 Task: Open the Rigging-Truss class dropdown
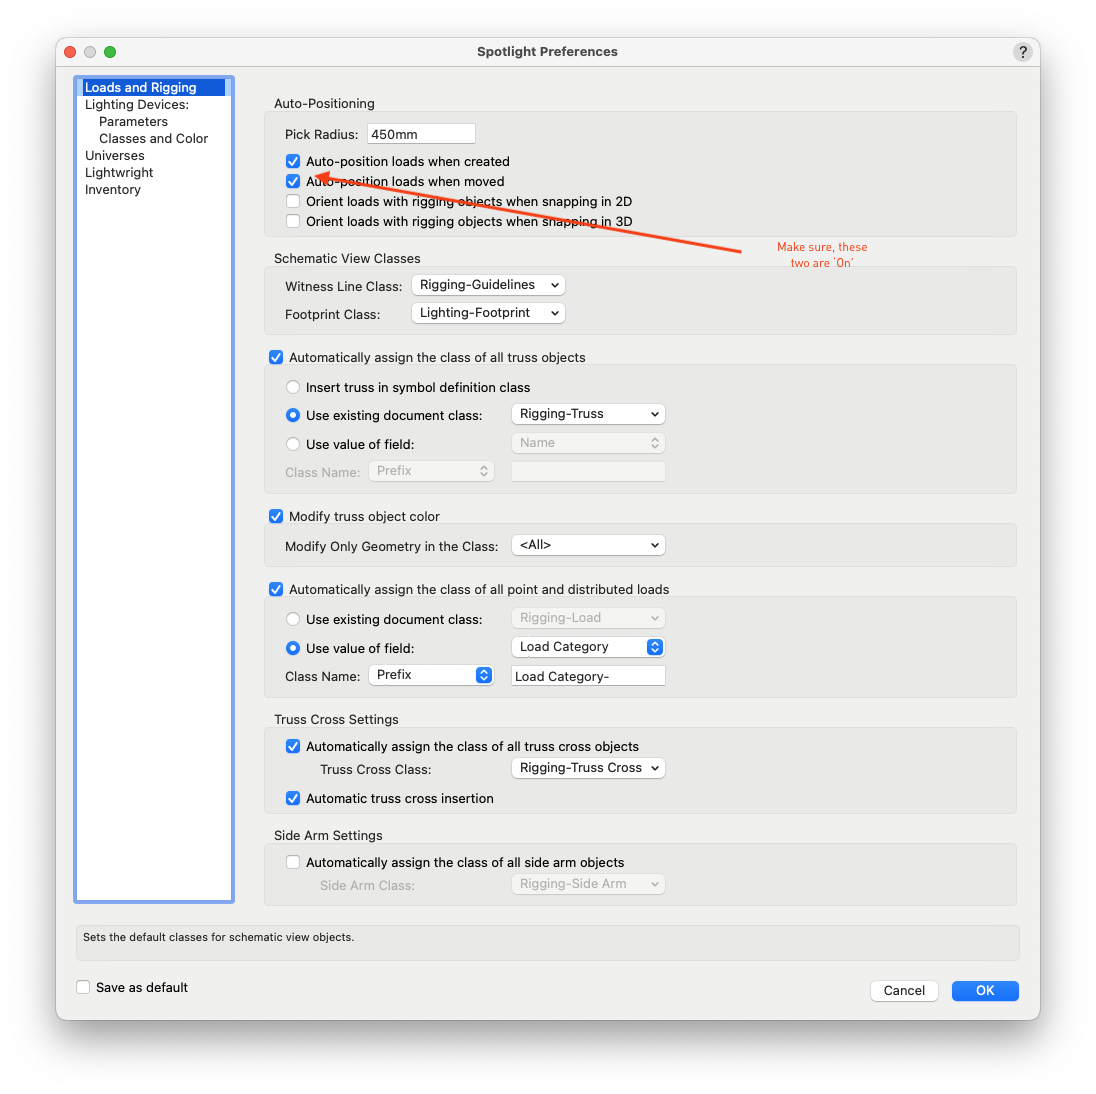point(587,414)
